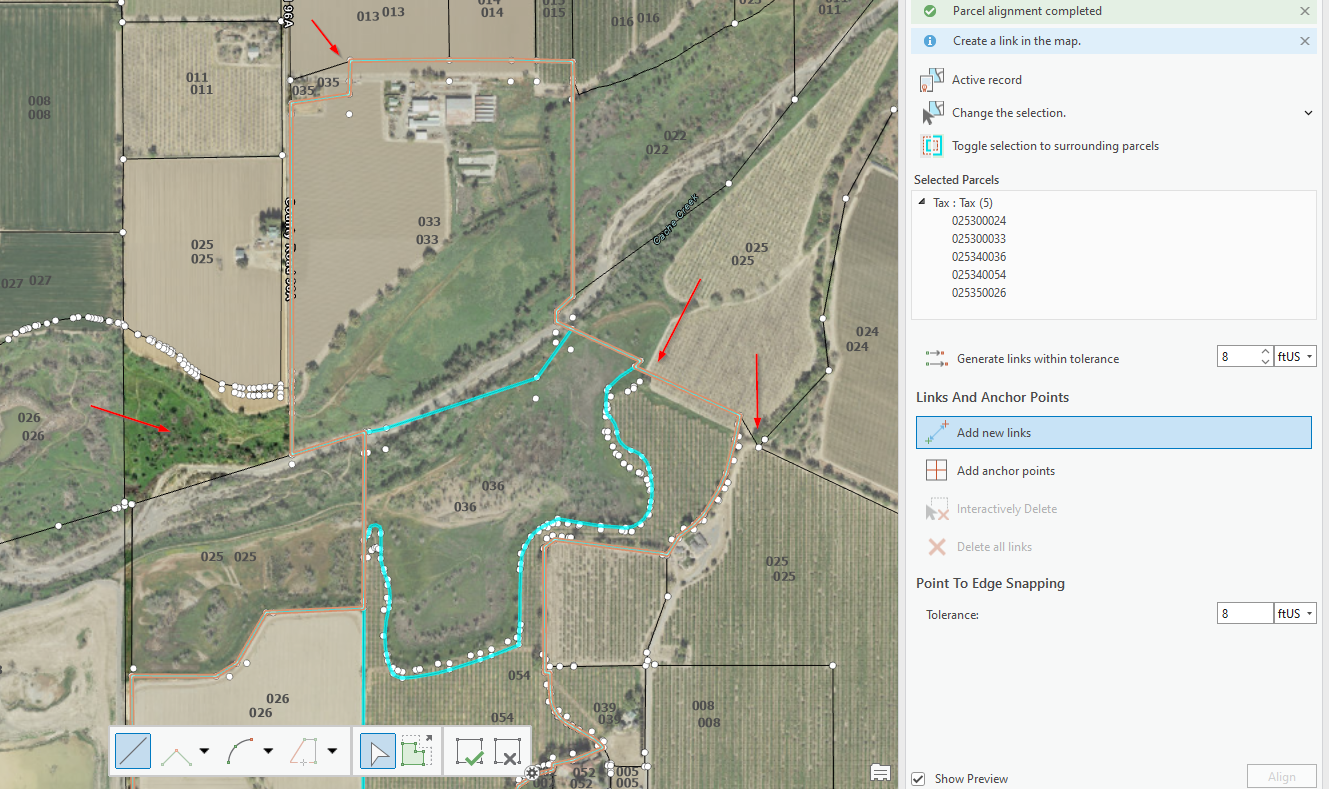The image size is (1329, 789).
Task: Select the Line segment tool
Action: (133, 750)
